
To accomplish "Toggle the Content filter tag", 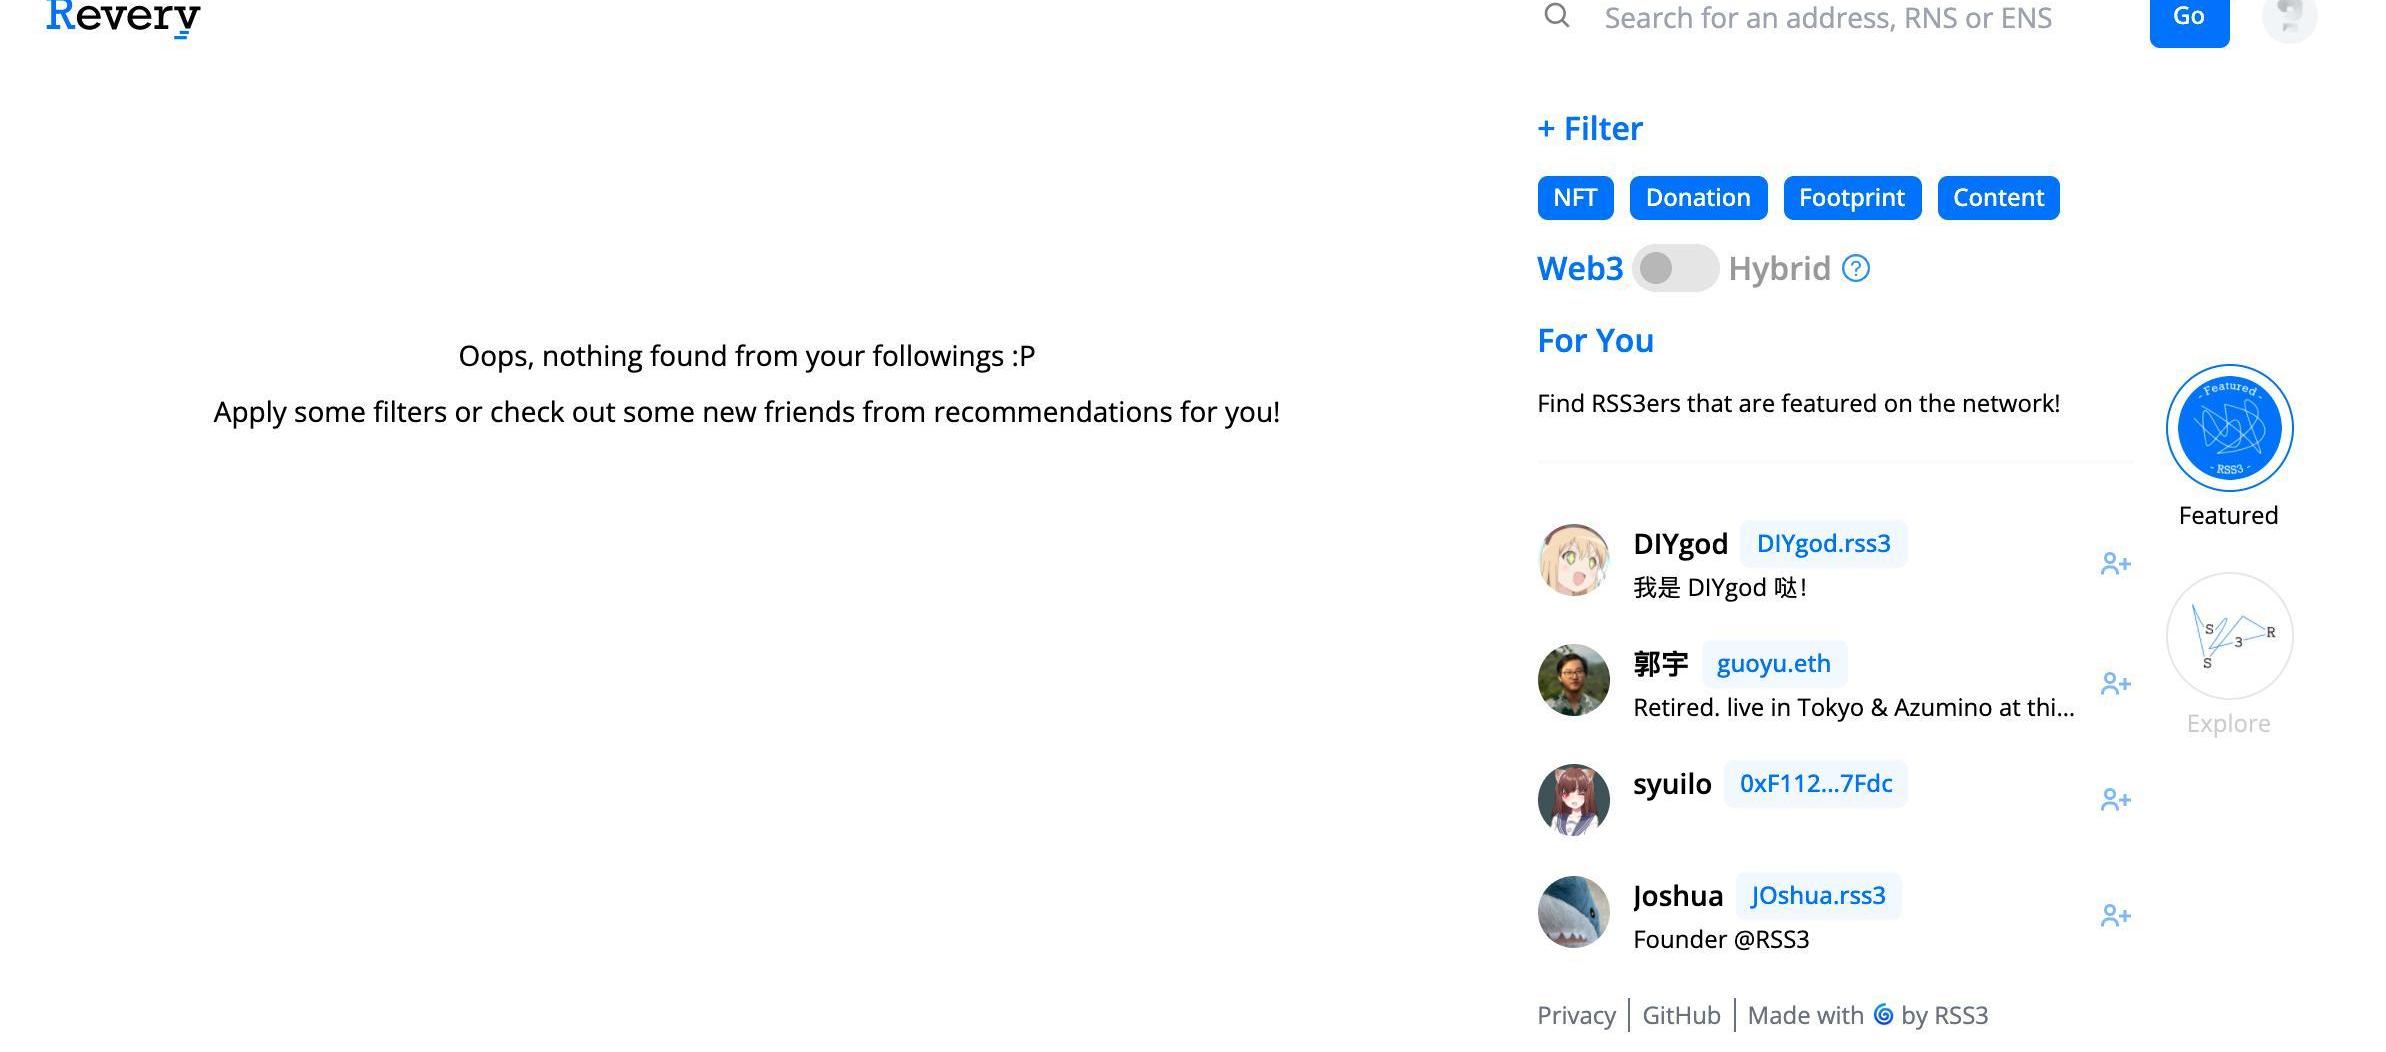I will pyautogui.click(x=1998, y=198).
